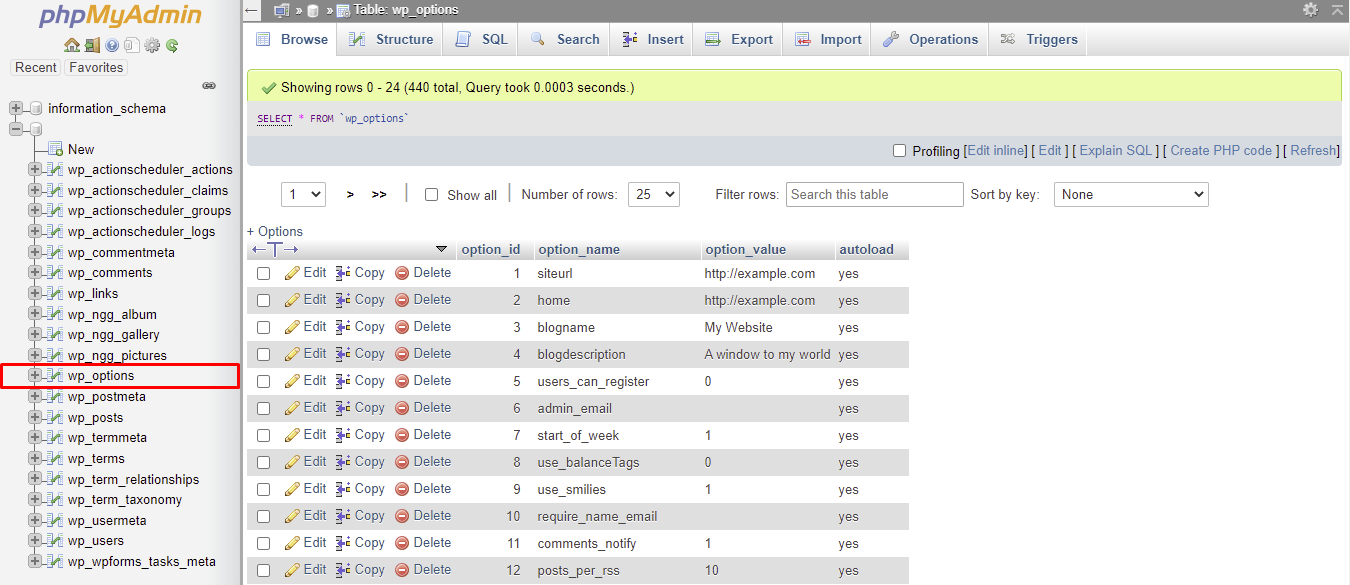Open page settings gear at top right

click(1310, 9)
